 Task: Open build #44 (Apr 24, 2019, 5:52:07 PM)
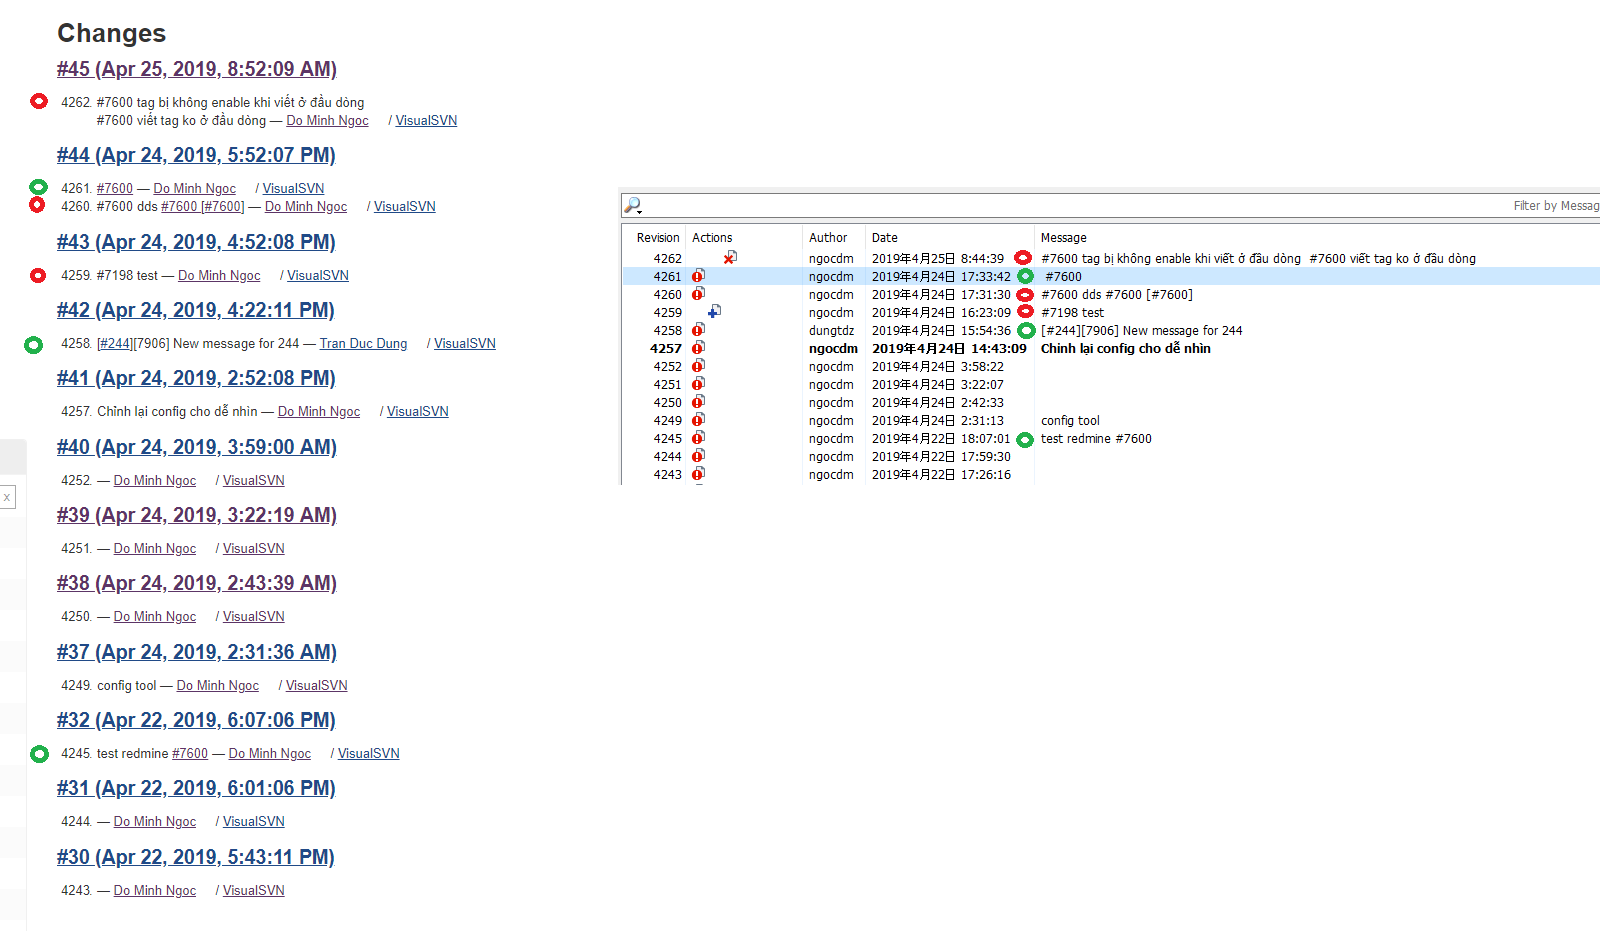click(196, 155)
